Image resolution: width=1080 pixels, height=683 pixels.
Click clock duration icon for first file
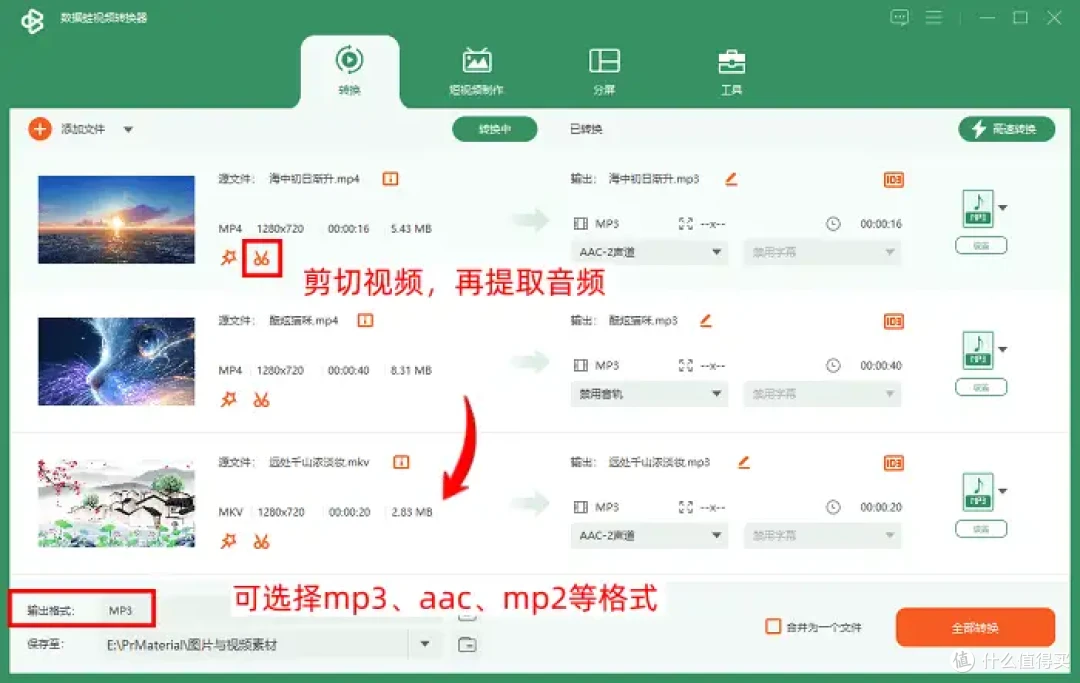point(833,224)
